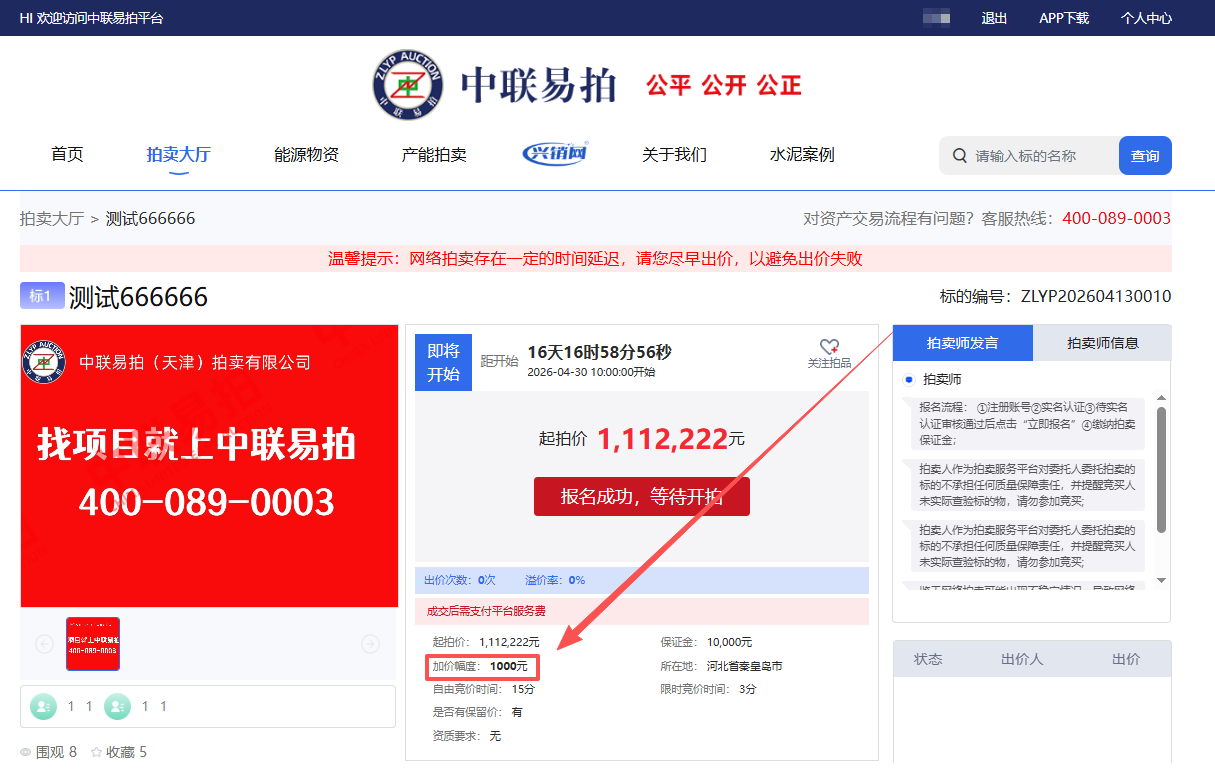Click start time 2026-04-30 10:00:00开始
The height and width of the screenshot is (781, 1215).
(591, 372)
